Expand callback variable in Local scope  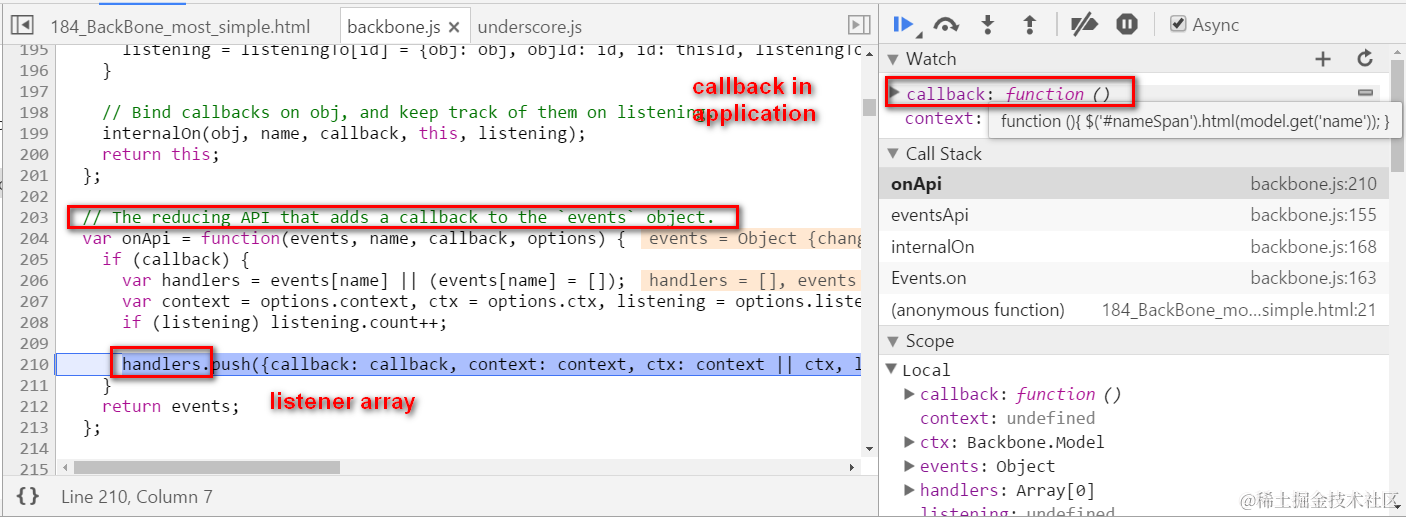(910, 394)
